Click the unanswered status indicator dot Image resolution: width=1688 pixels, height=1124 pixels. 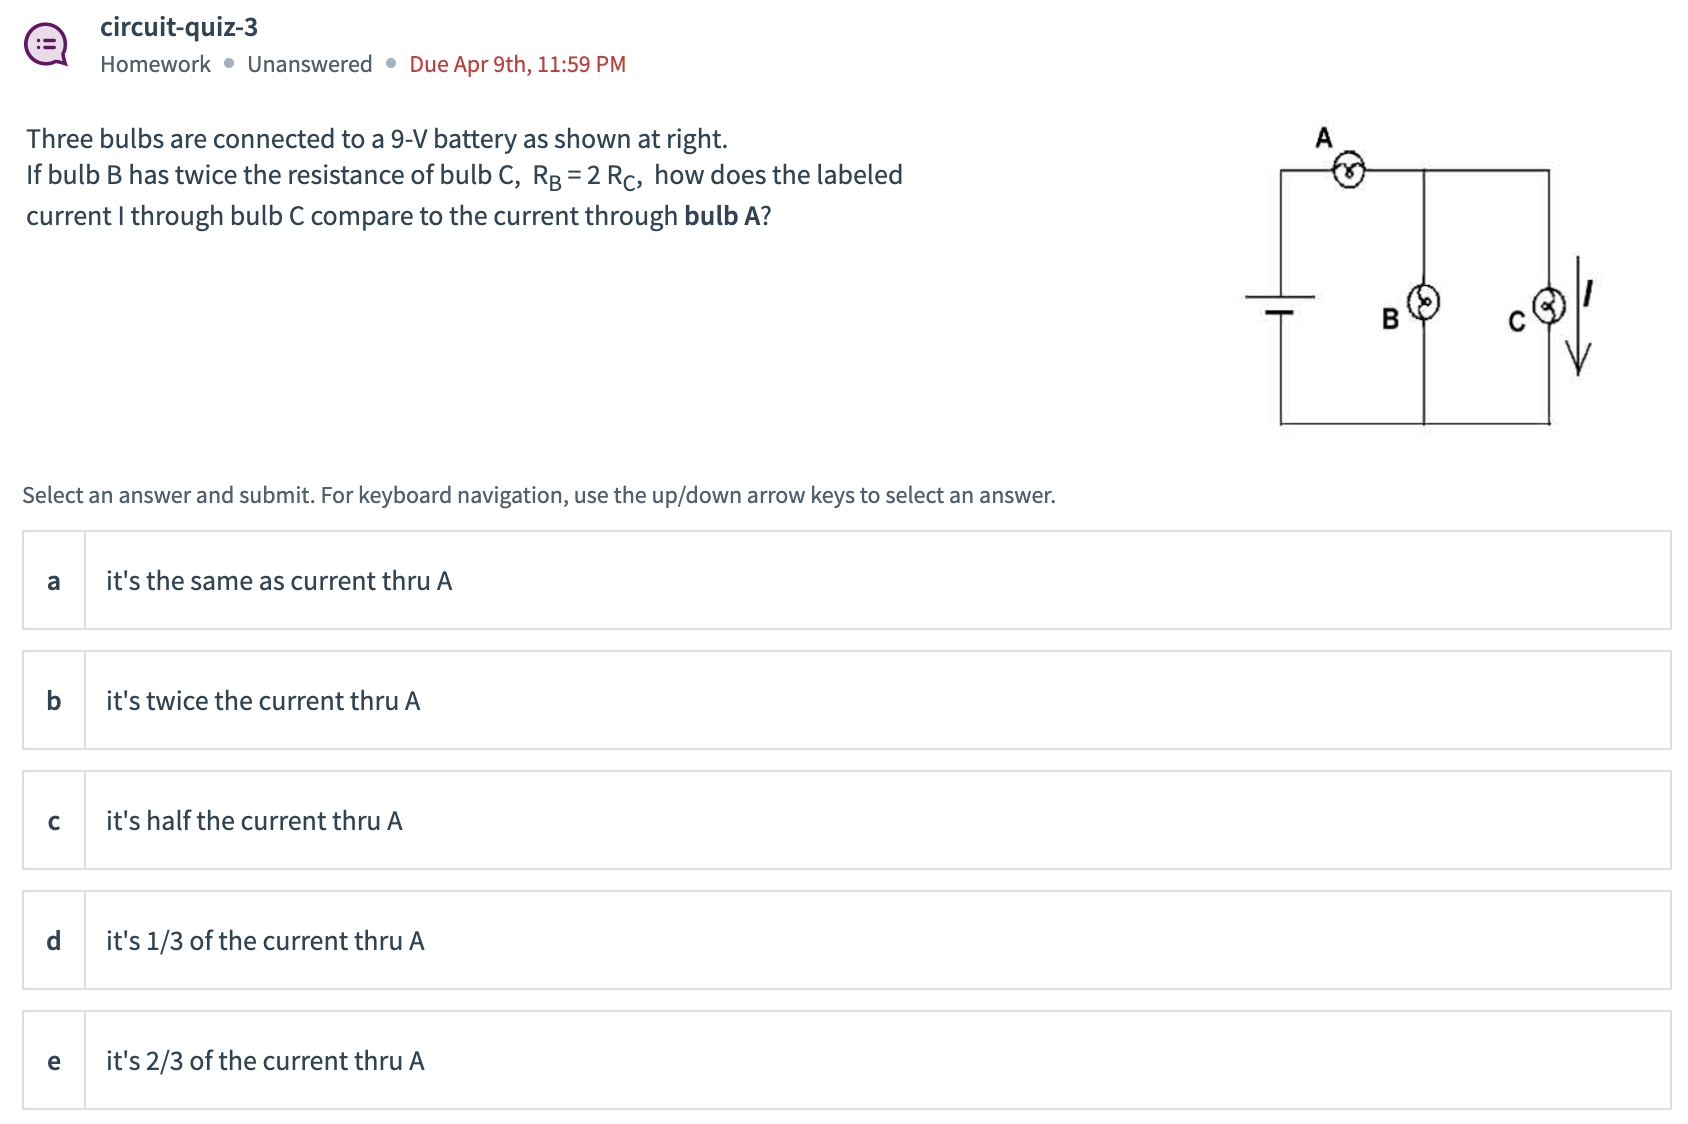[x=388, y=64]
